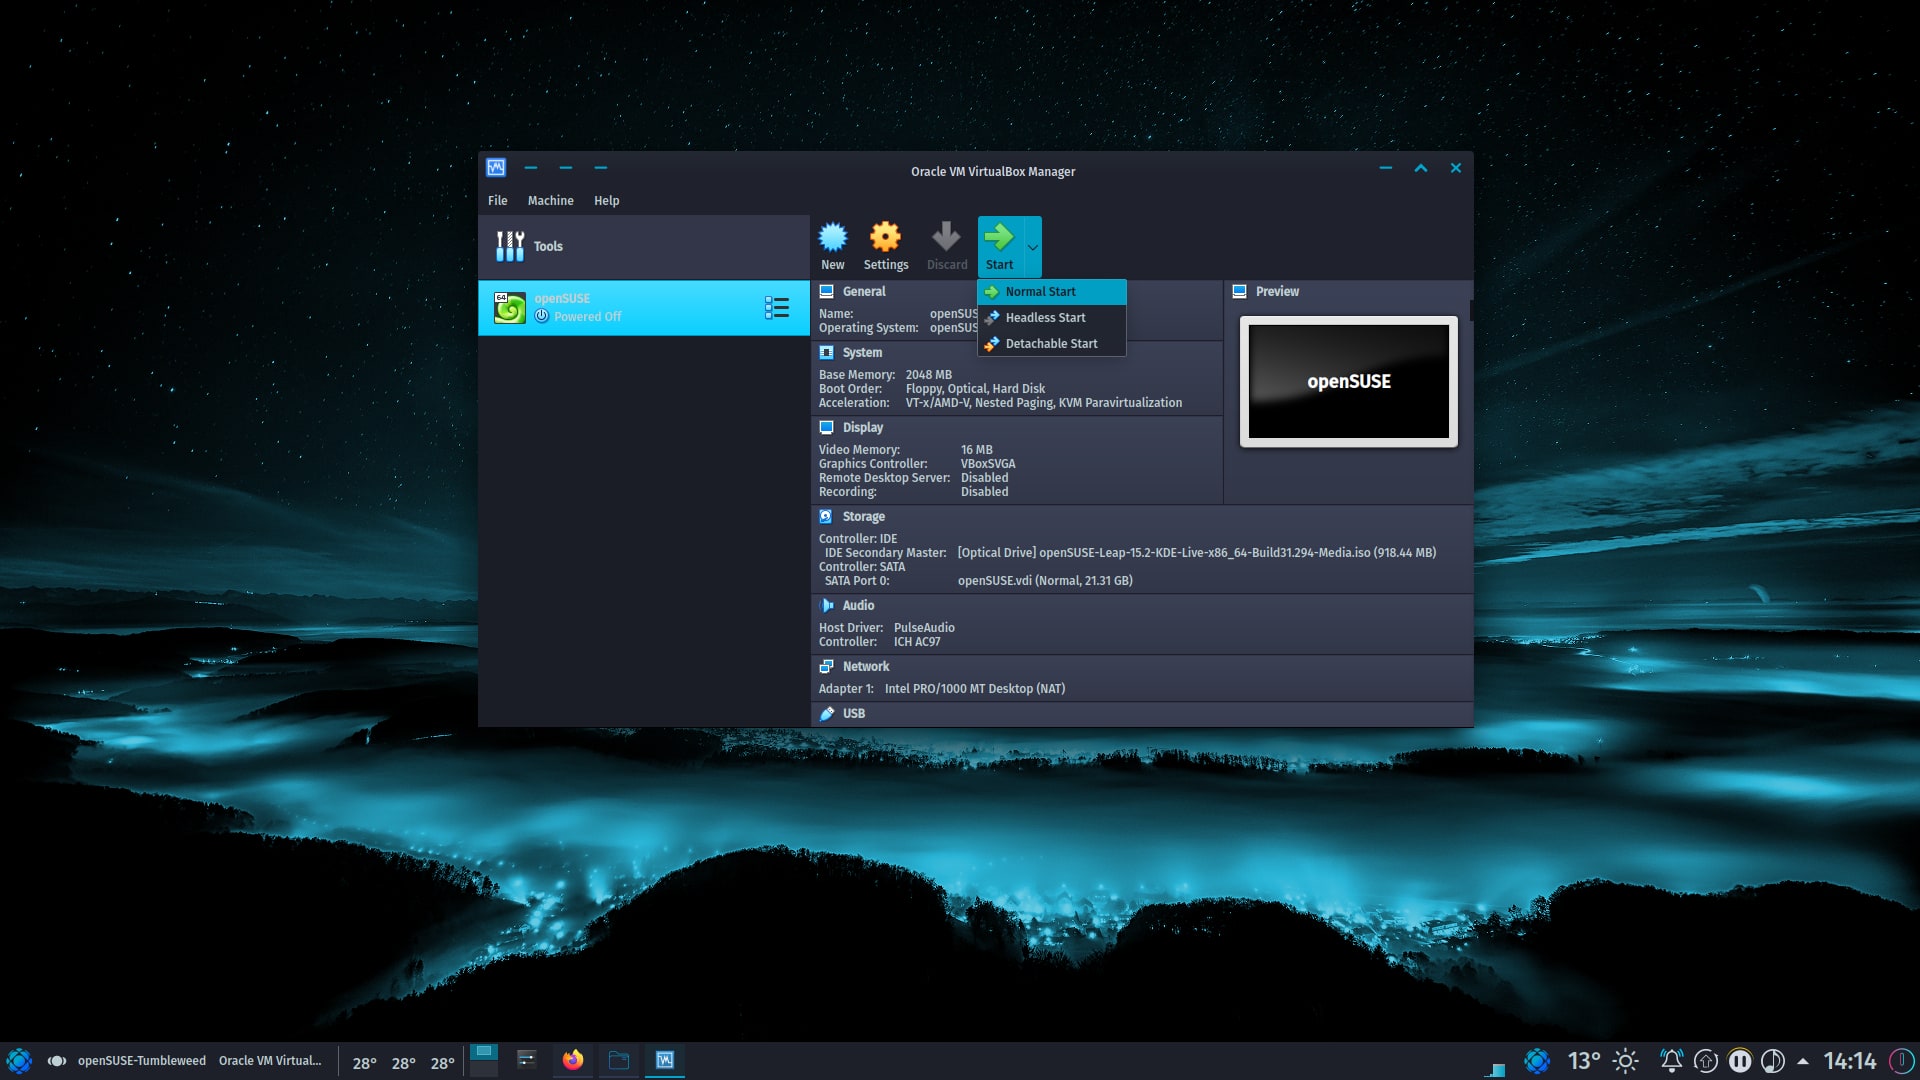The image size is (1920, 1080).
Task: Click the Intel PRO/1000 adapter text
Action: (974, 689)
